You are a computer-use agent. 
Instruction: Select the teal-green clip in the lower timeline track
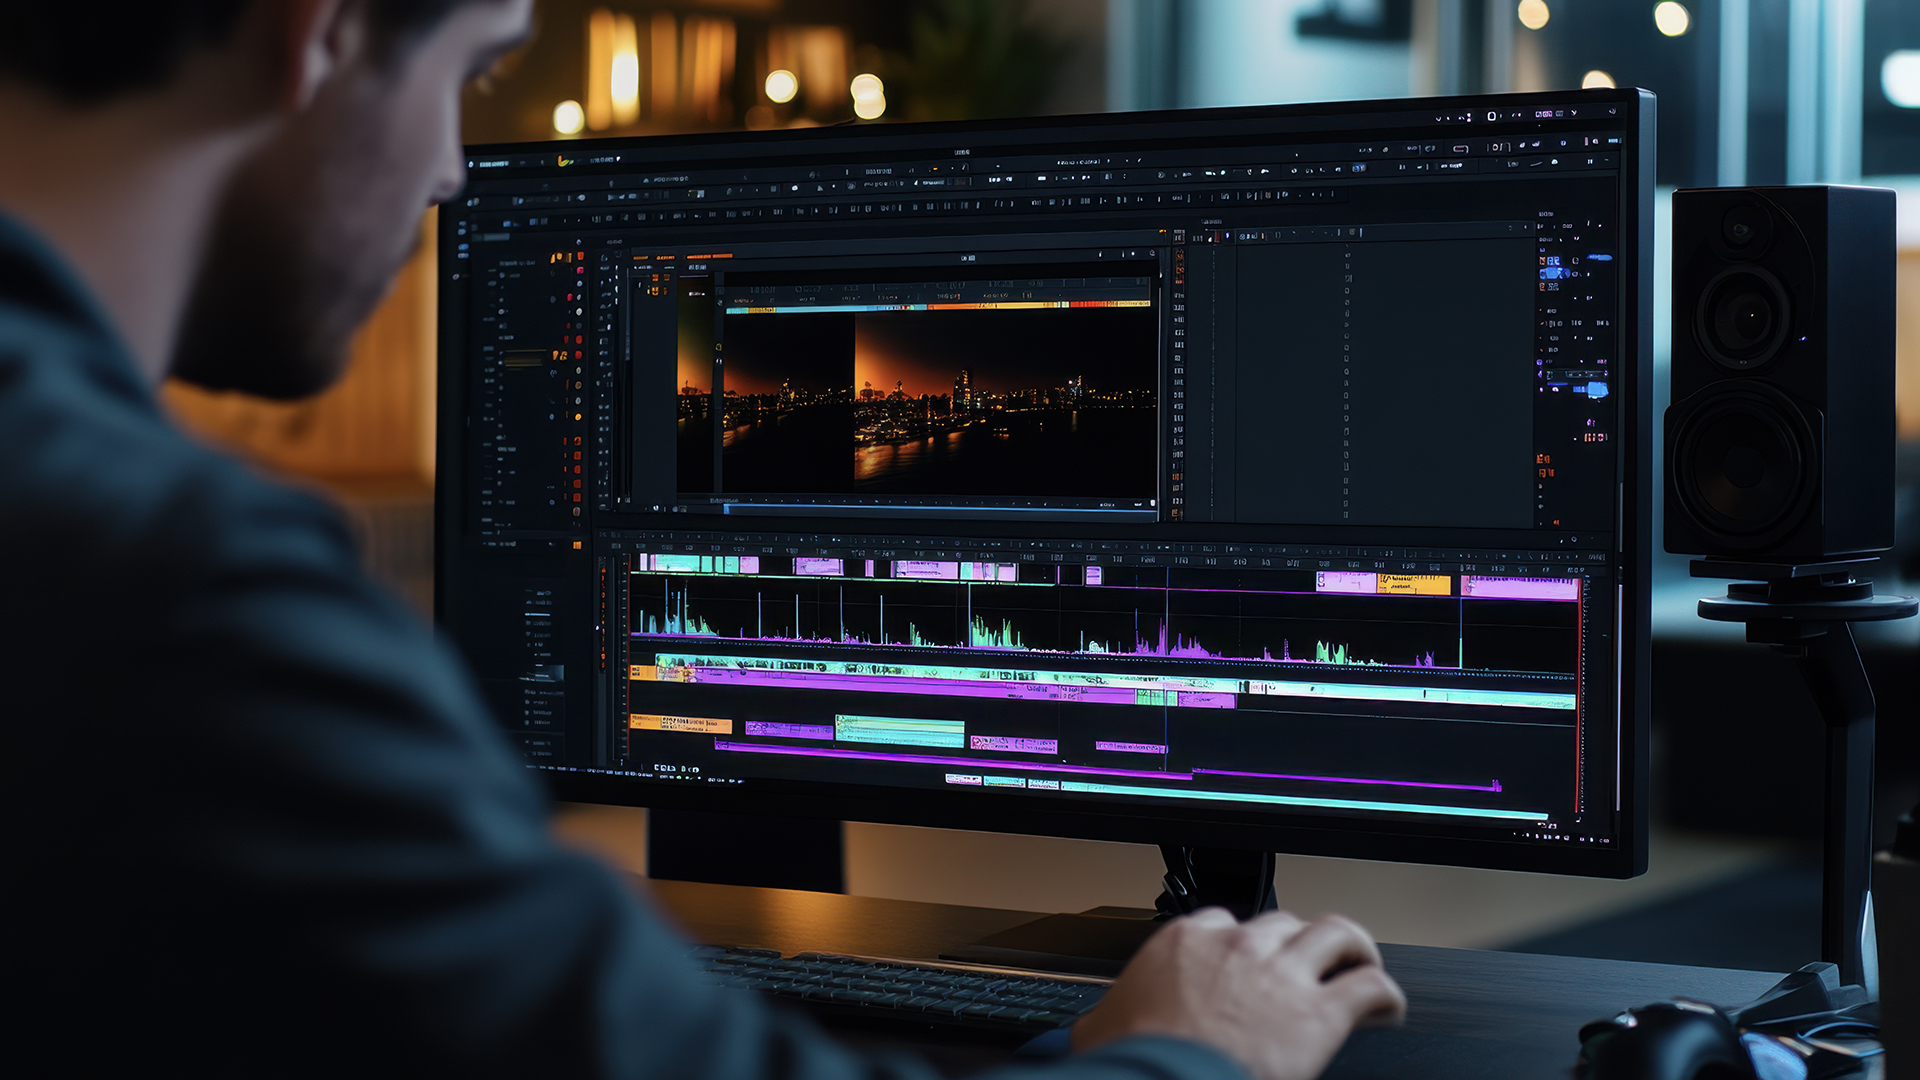pyautogui.click(x=899, y=731)
